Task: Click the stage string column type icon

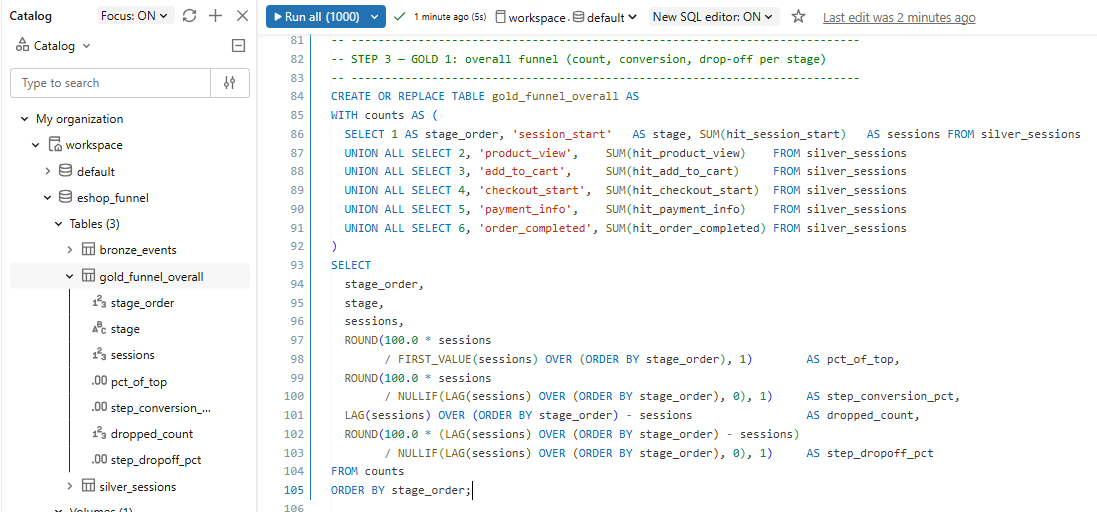Action: [99, 329]
